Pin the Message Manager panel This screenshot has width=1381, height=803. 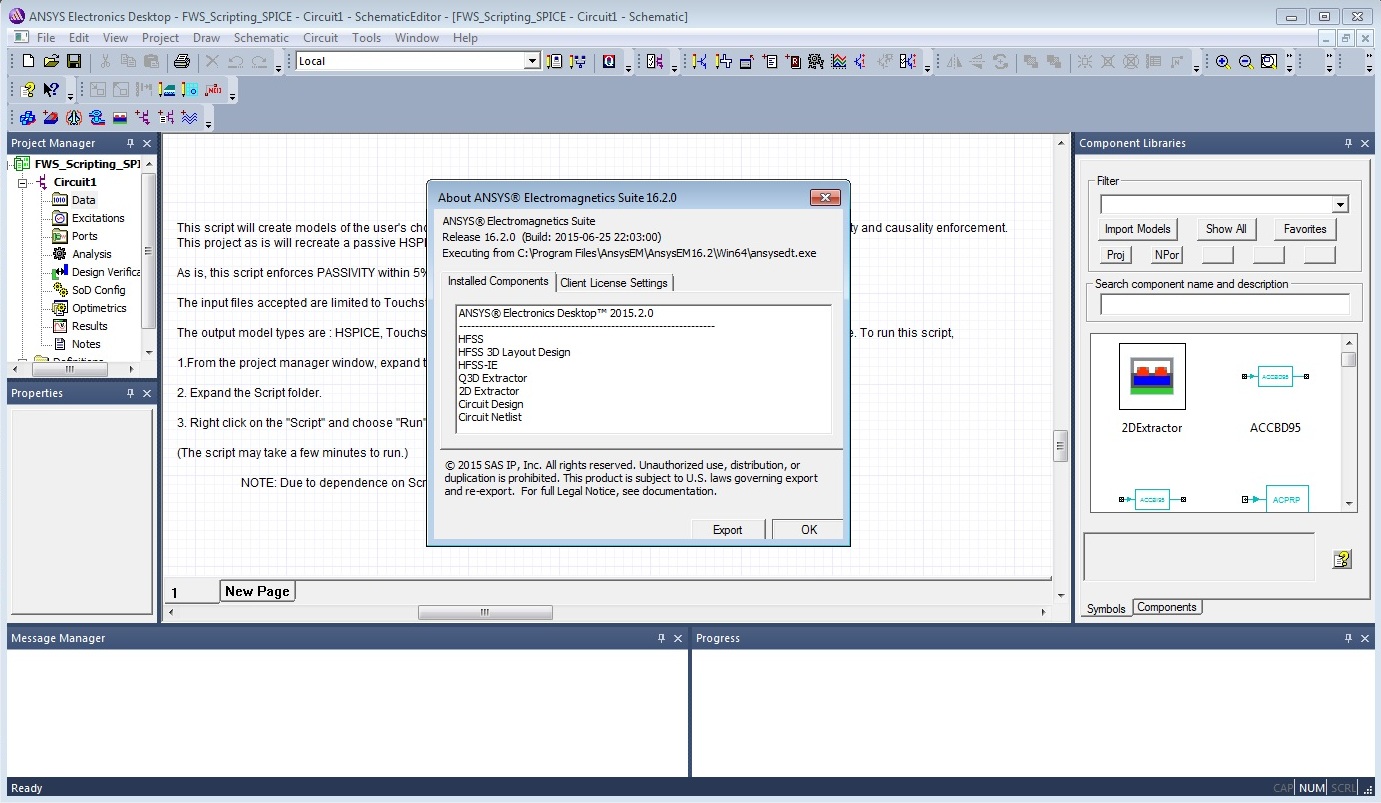coord(661,638)
